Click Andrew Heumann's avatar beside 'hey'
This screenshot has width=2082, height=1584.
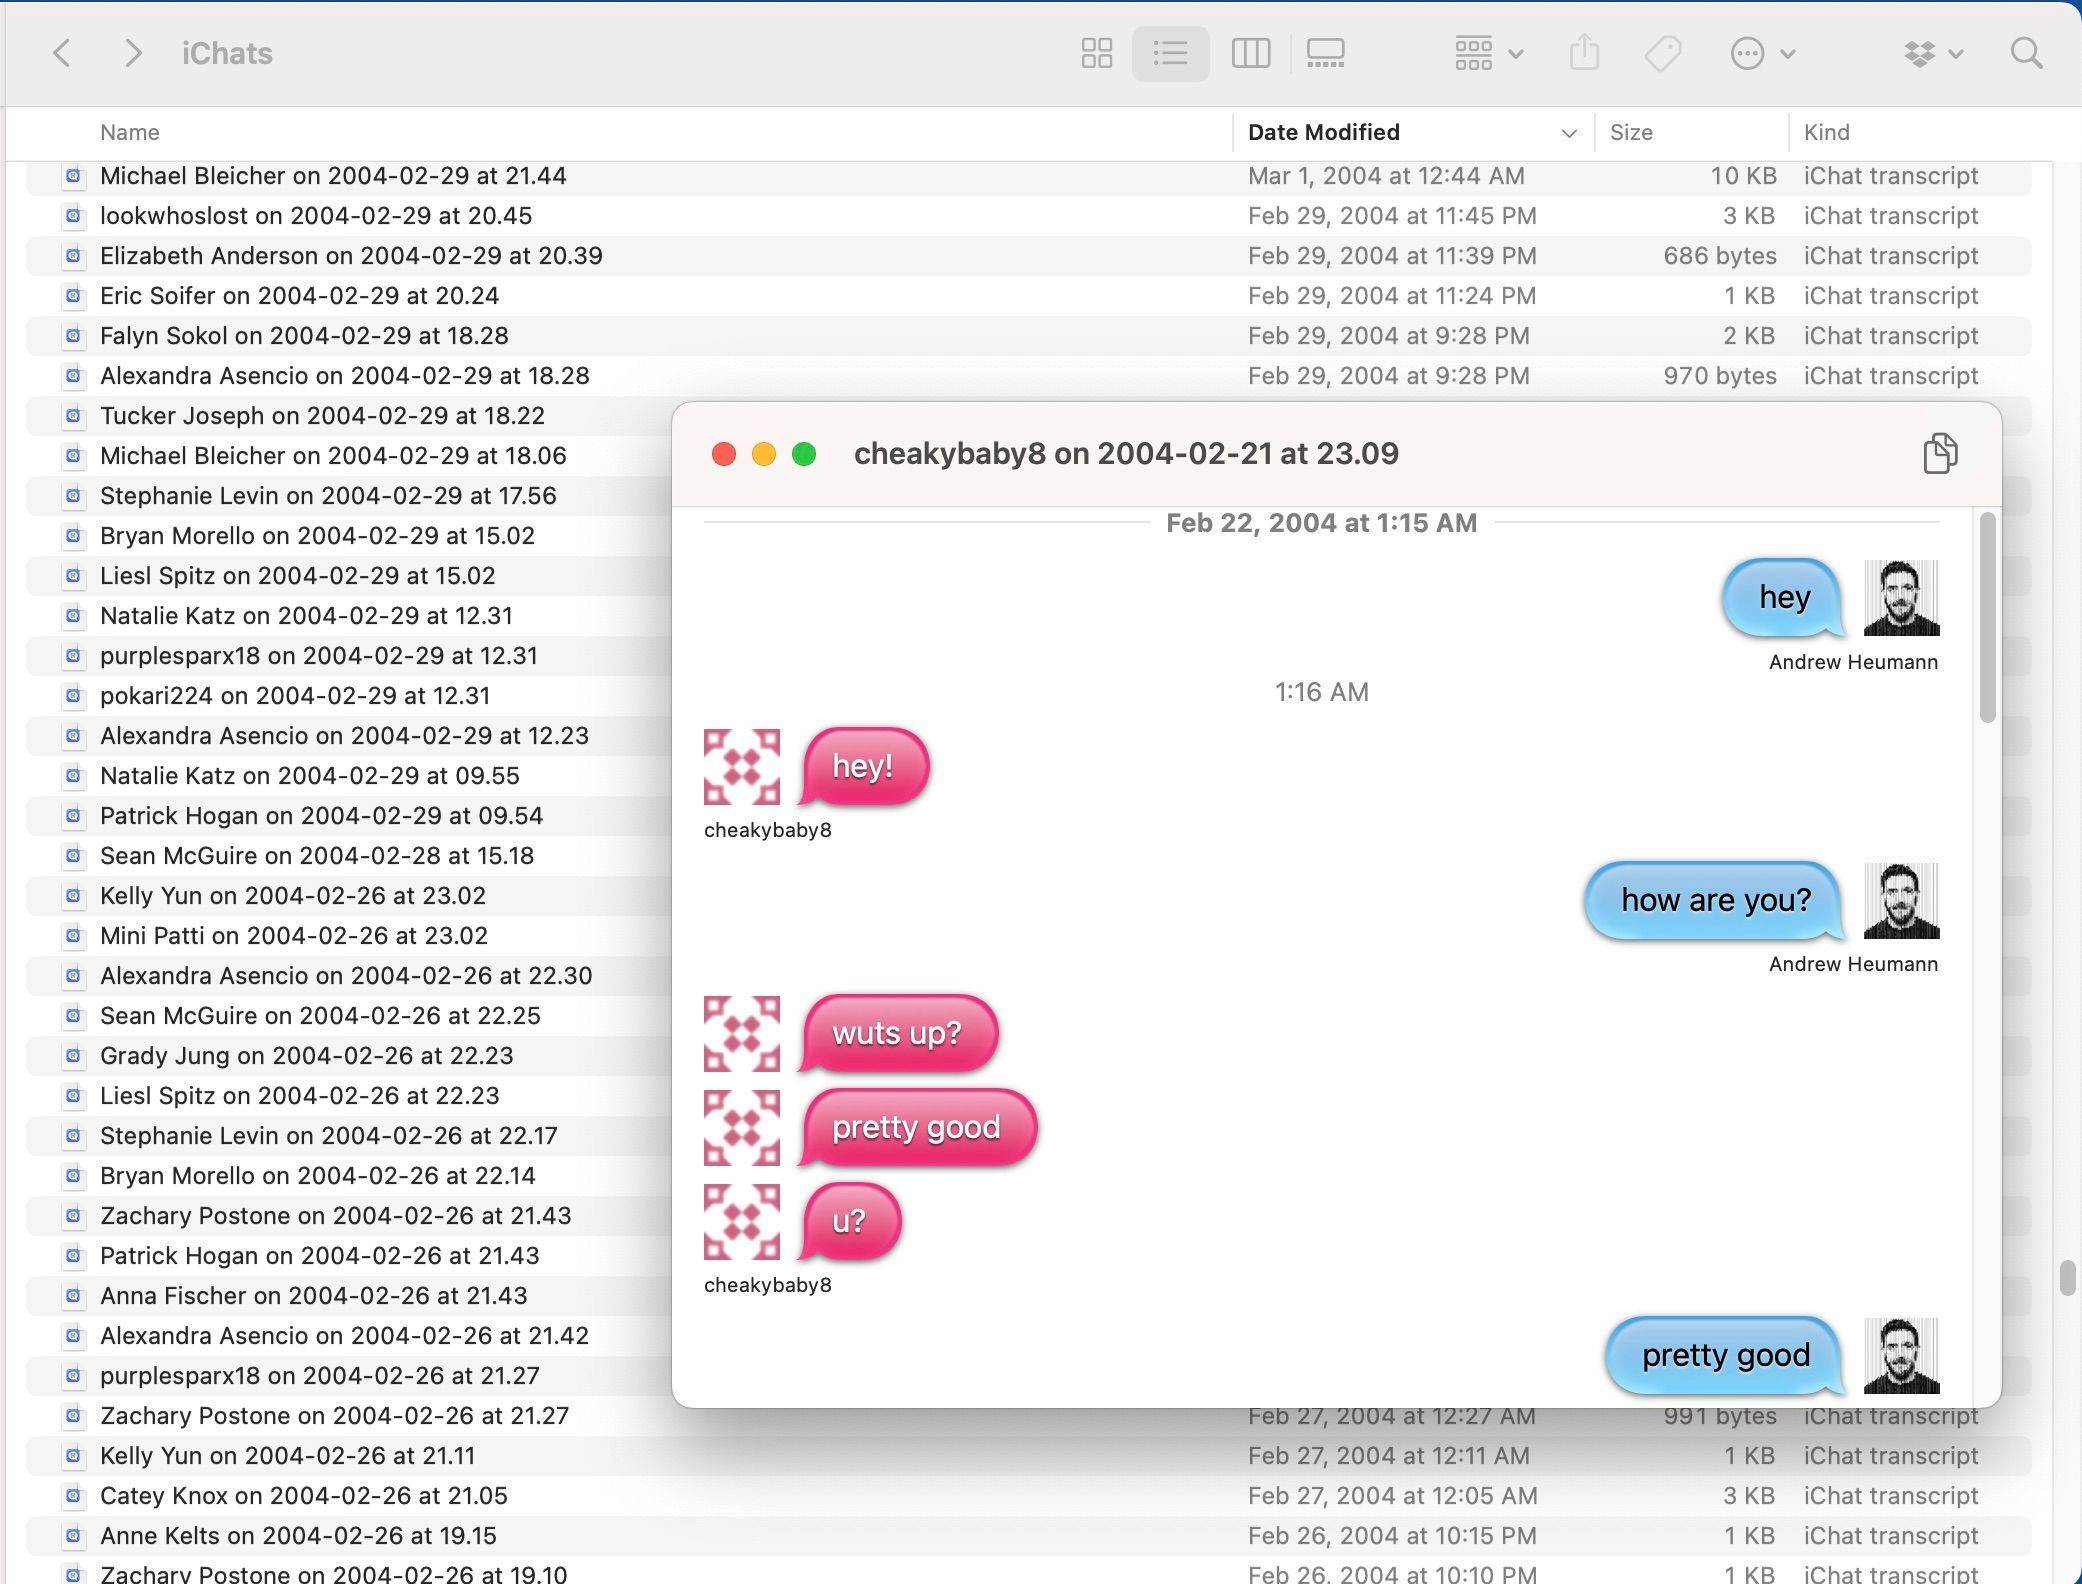click(1901, 598)
